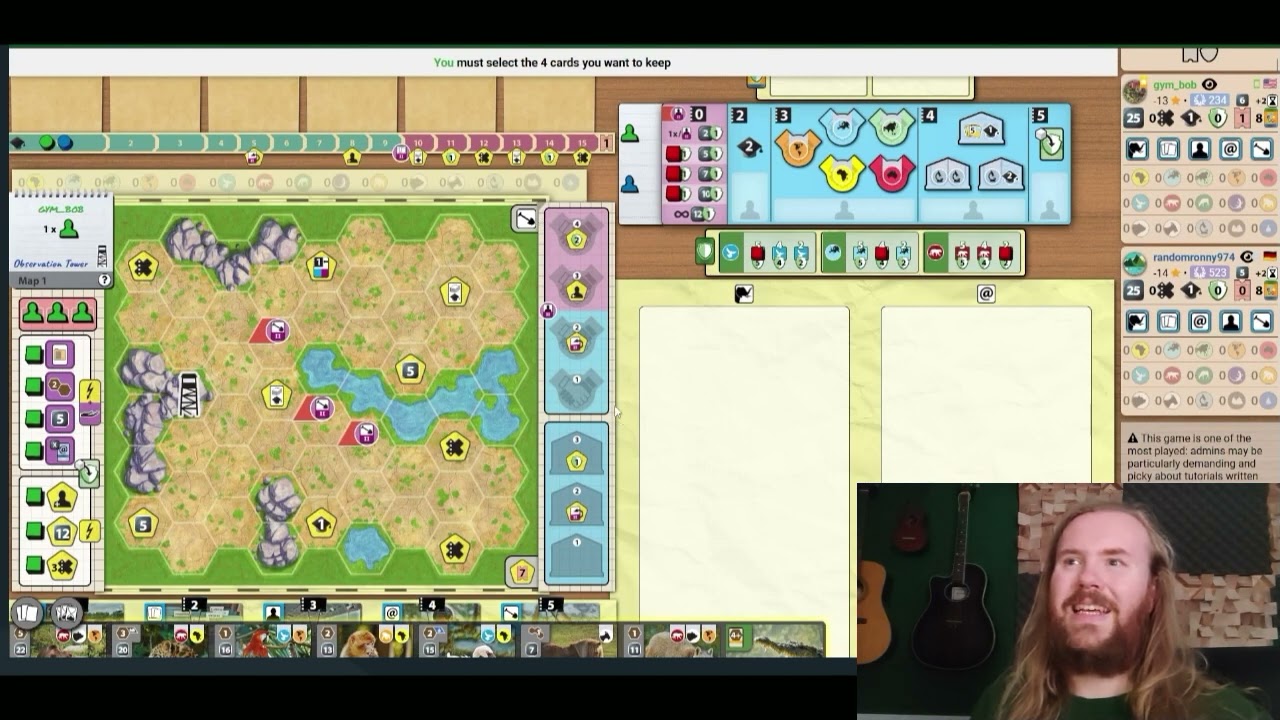Select the top university slot numbered 3
Viewport: 1280px width, 720px height.
[576, 454]
